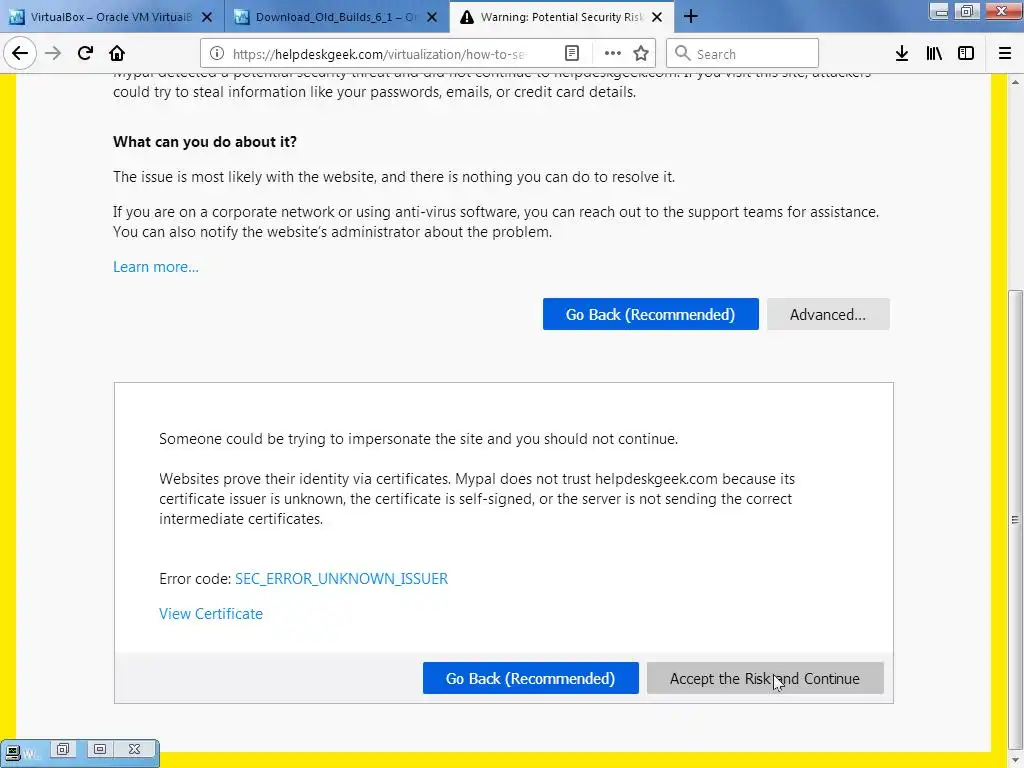
Task: Click the upper Go Back (Recommended) button
Action: [x=650, y=314]
